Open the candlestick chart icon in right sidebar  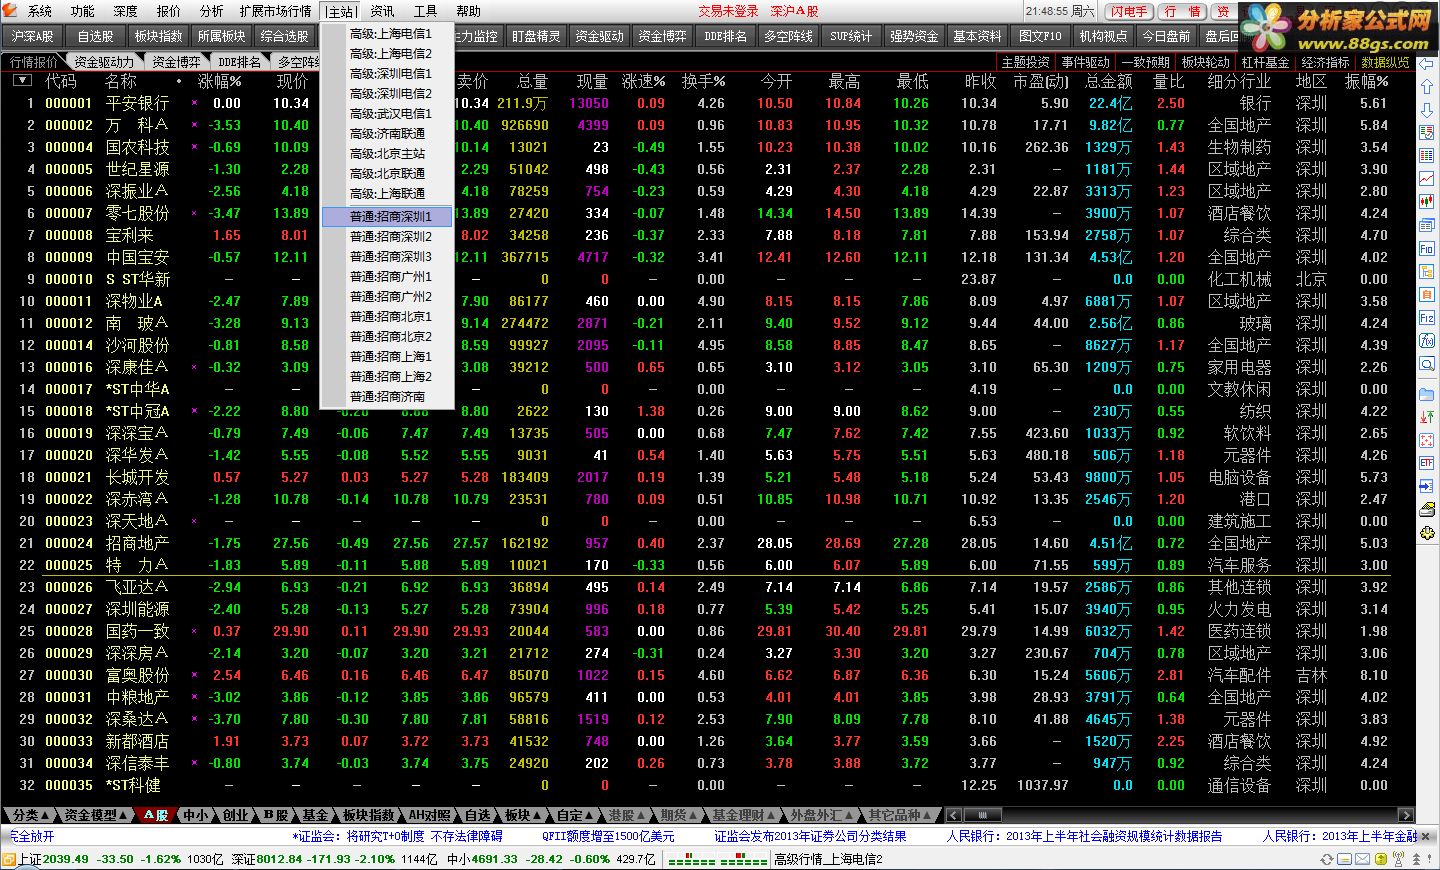[1426, 201]
